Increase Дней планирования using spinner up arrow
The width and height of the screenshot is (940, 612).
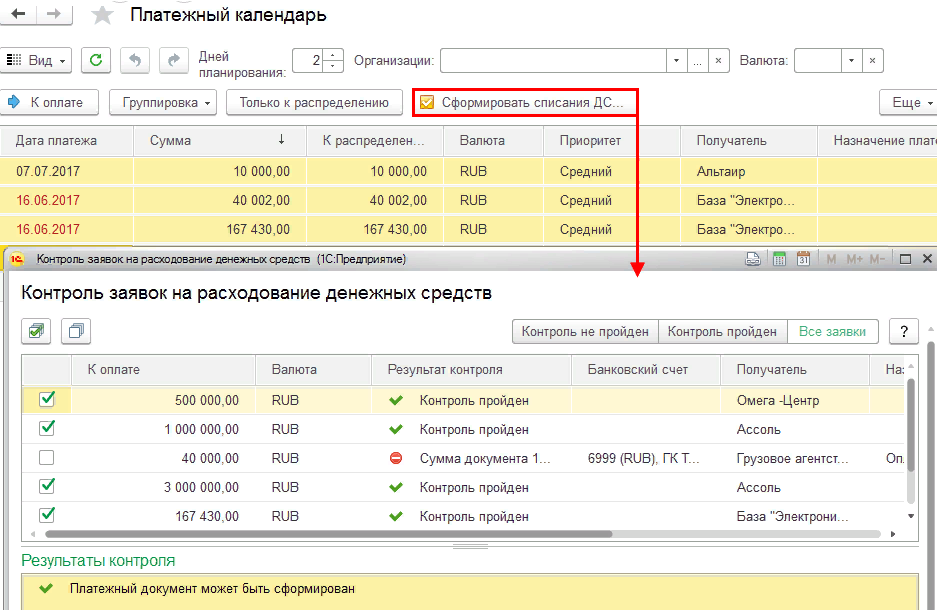[x=334, y=56]
